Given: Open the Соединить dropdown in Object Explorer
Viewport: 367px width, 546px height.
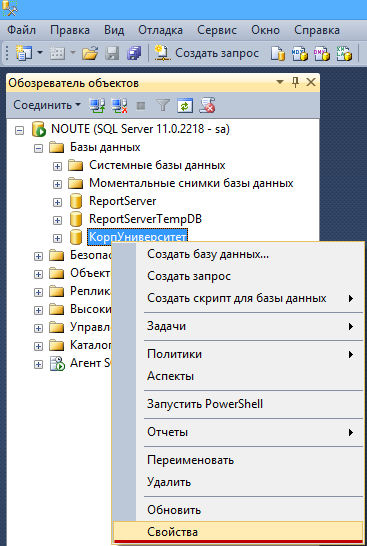Looking at the screenshot, I should point(47,104).
